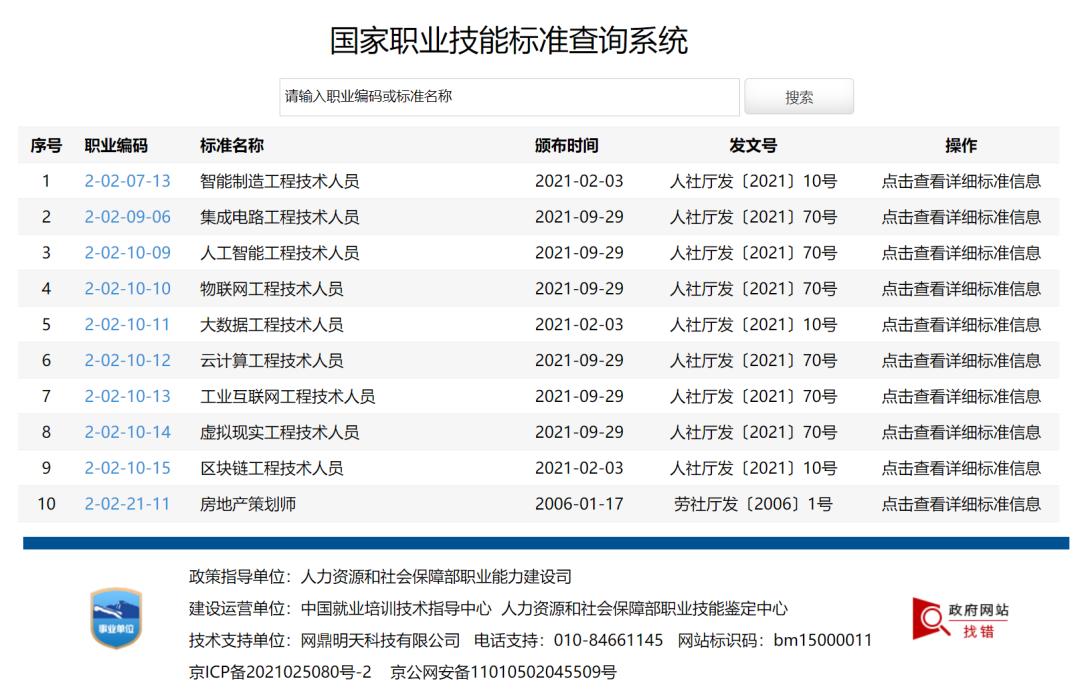Select standard name 物联网工程技术人员

click(x=271, y=288)
